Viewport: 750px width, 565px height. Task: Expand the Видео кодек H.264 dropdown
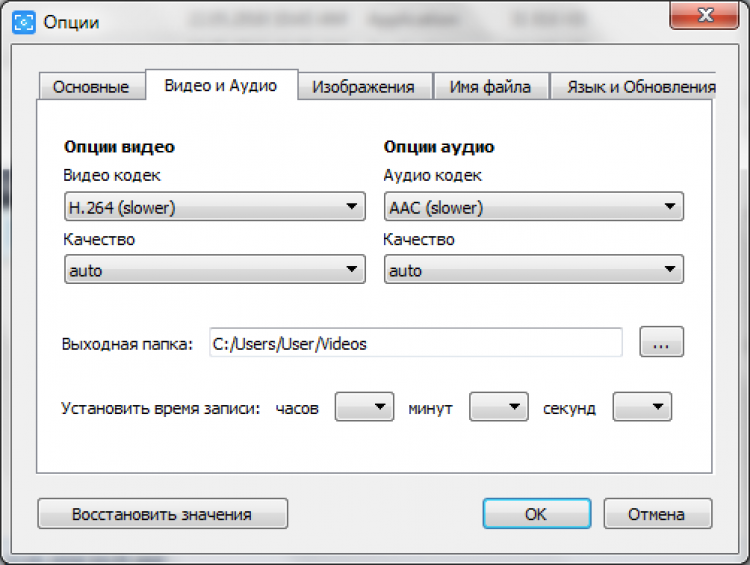coord(214,208)
